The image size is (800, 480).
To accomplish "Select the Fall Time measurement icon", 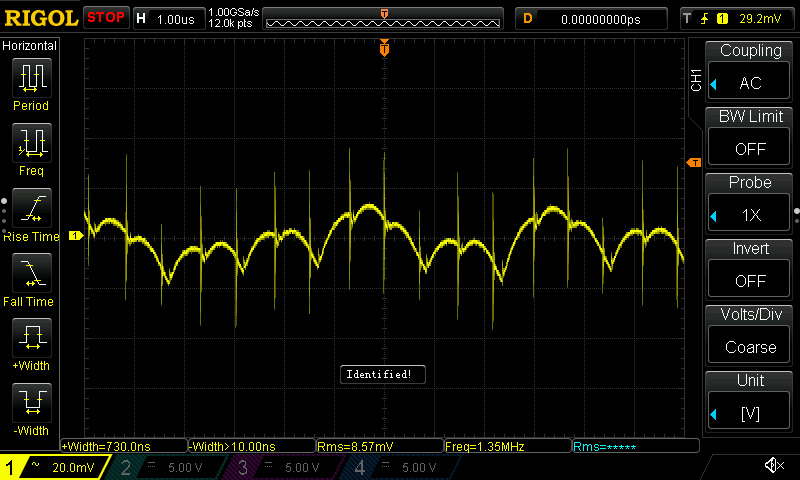I will click(x=31, y=277).
